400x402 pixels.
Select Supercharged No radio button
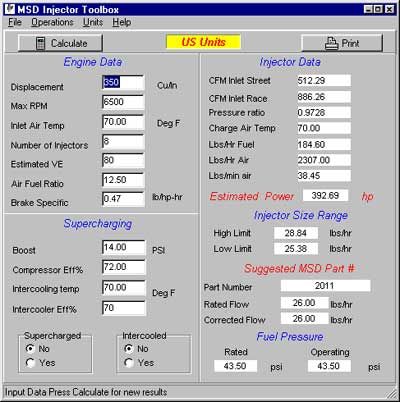point(30,349)
